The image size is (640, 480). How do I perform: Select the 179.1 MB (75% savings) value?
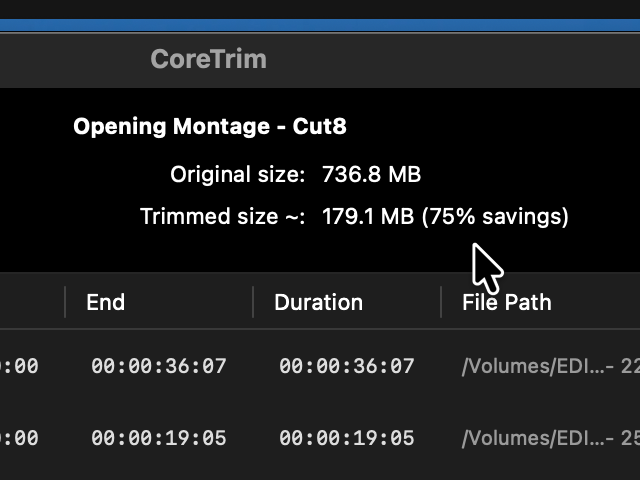pos(445,216)
